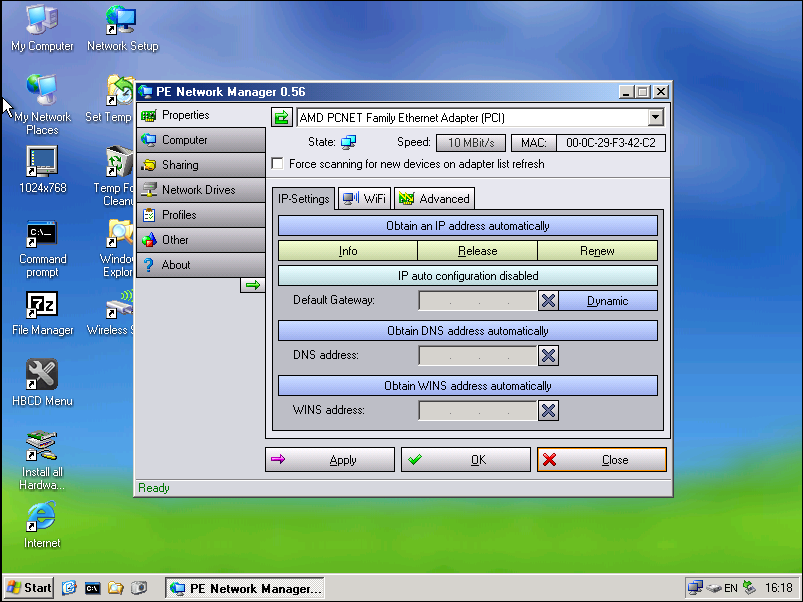Launch Install all Hardware shortcut
Screen dimensions: 803x602
[x=42, y=460]
